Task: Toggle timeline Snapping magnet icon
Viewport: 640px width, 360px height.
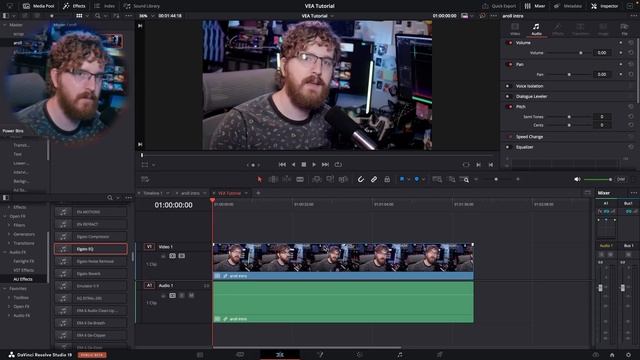Action: [x=360, y=179]
